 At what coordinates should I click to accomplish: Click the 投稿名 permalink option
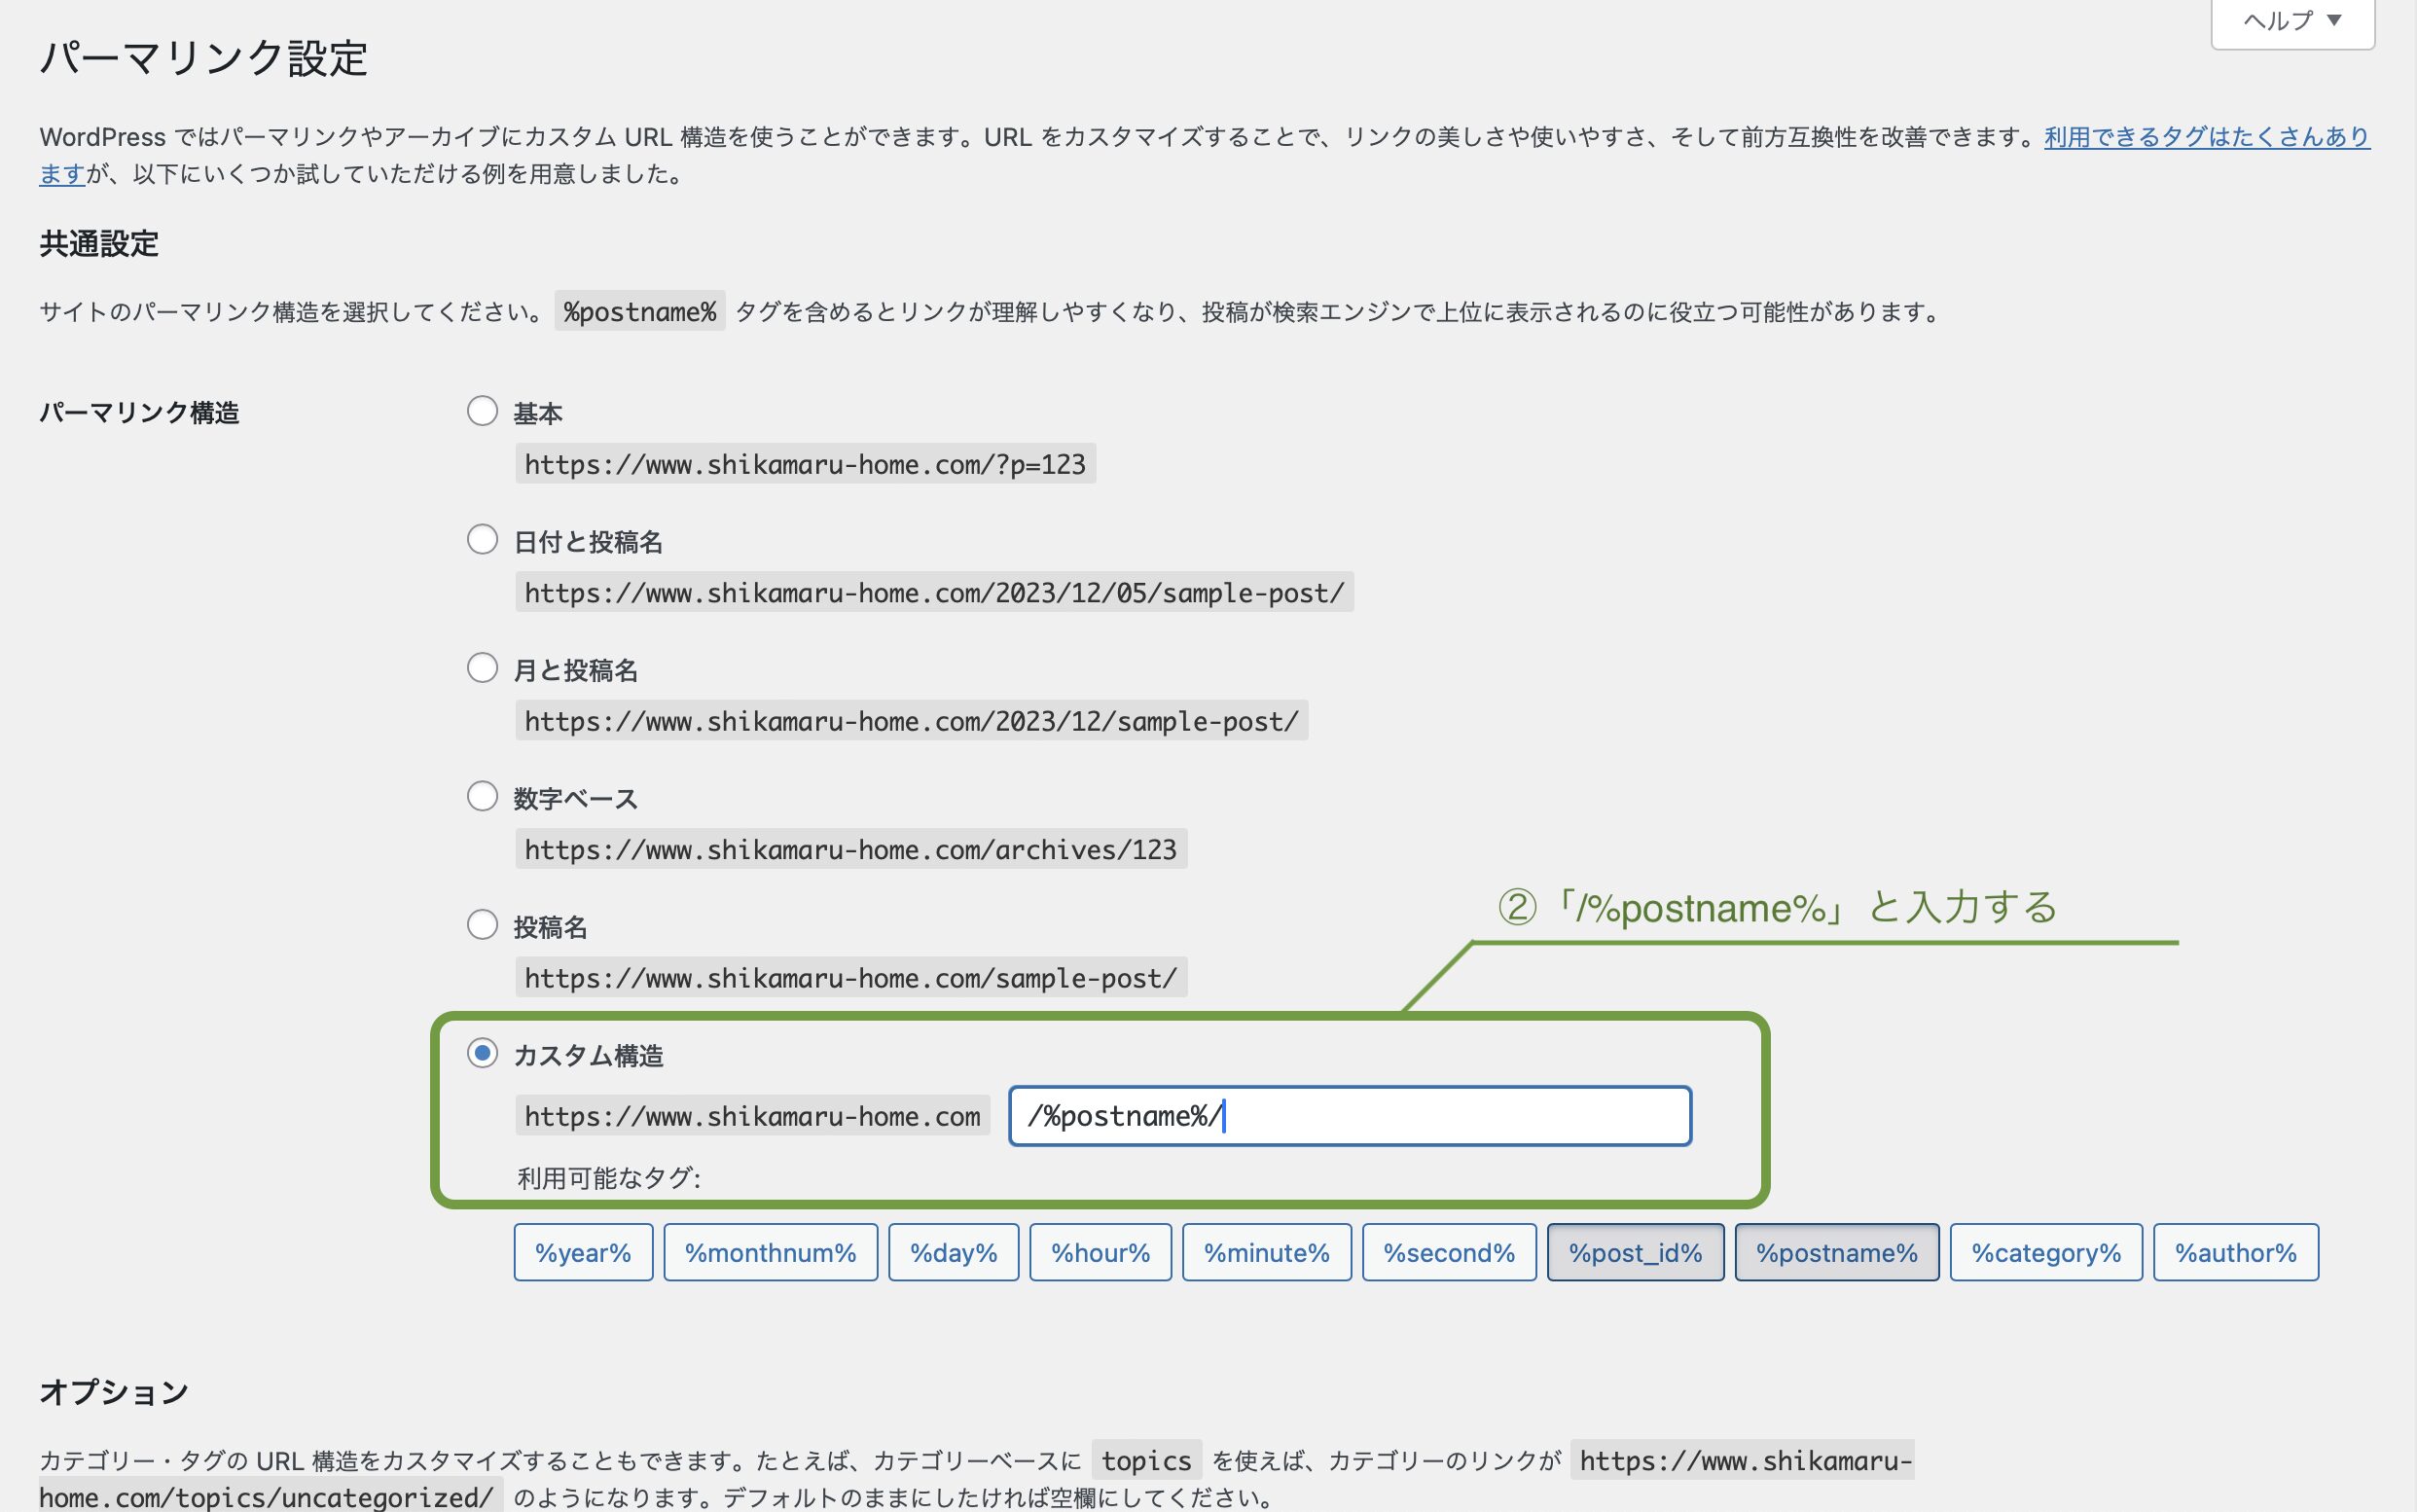481,923
